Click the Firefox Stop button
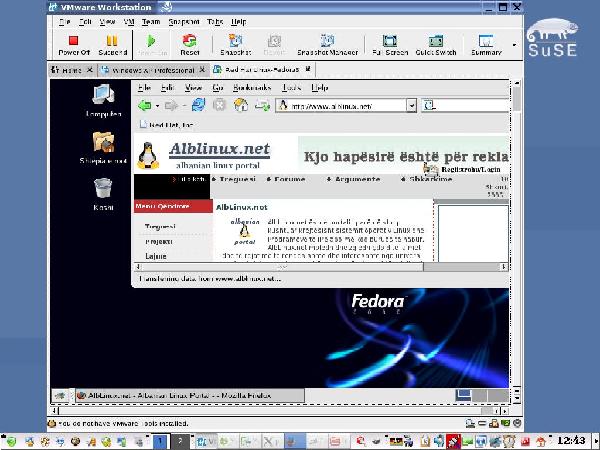Screen dimensions: 600x450 tap(219, 105)
